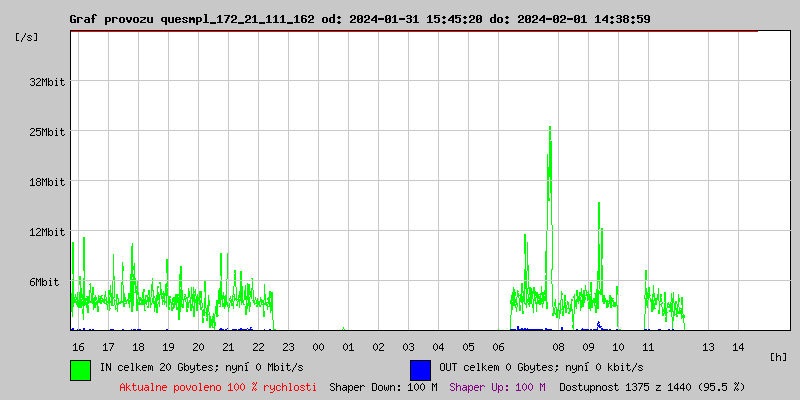Click the hour 16 marker on time axis
This screenshot has height=400, width=800.
click(x=78, y=347)
